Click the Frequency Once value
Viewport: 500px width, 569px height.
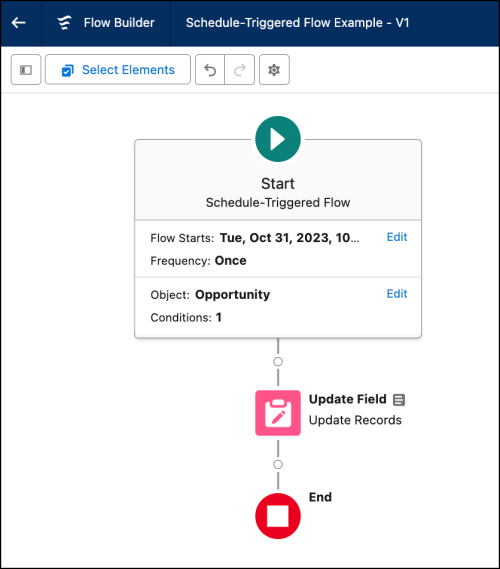click(230, 261)
